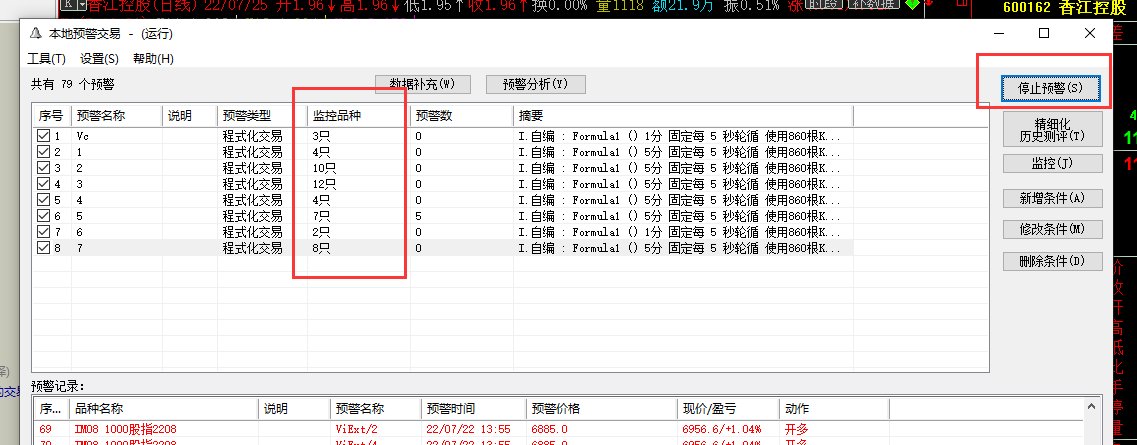The height and width of the screenshot is (445, 1137).
Task: Click 品种名称 header in alert records
Action: [165, 409]
